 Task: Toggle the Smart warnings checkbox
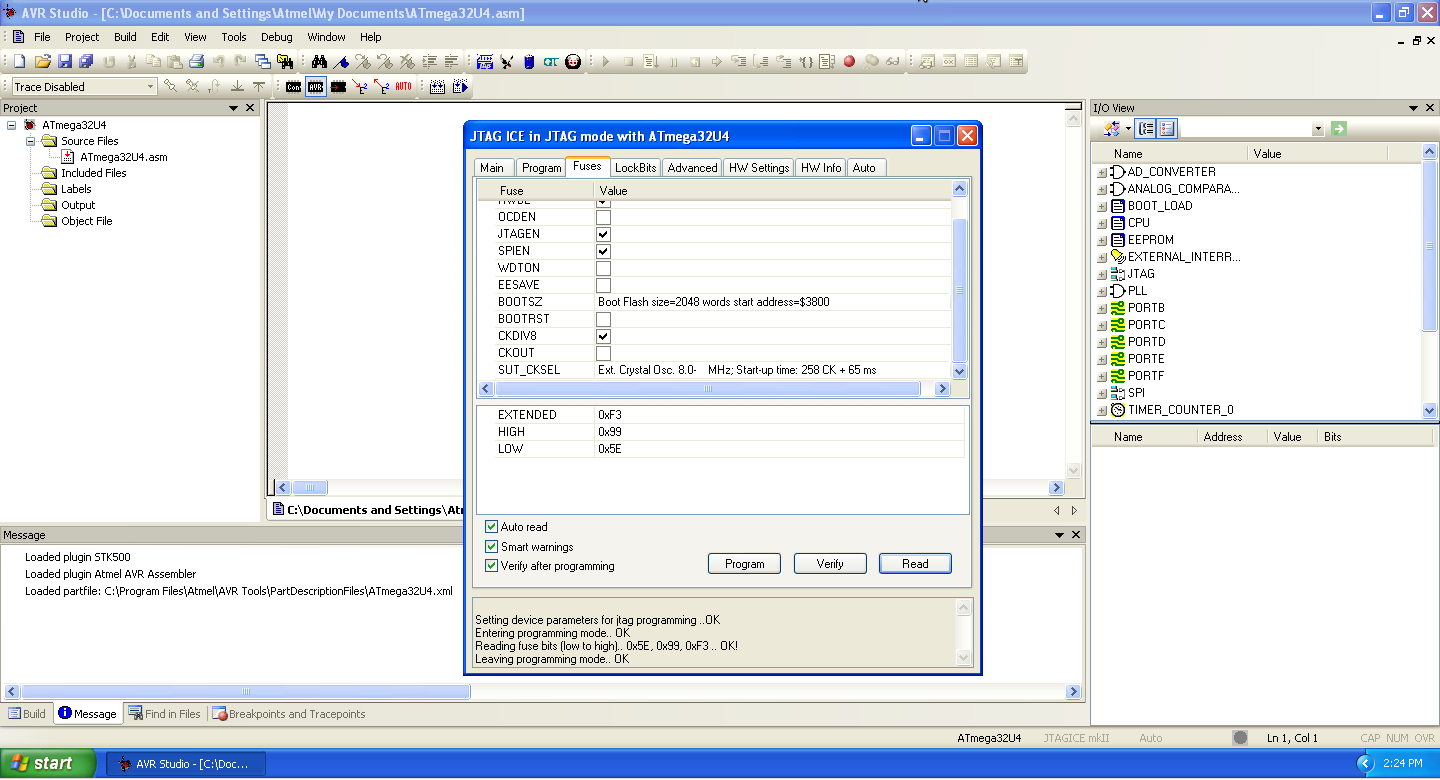pyautogui.click(x=491, y=547)
